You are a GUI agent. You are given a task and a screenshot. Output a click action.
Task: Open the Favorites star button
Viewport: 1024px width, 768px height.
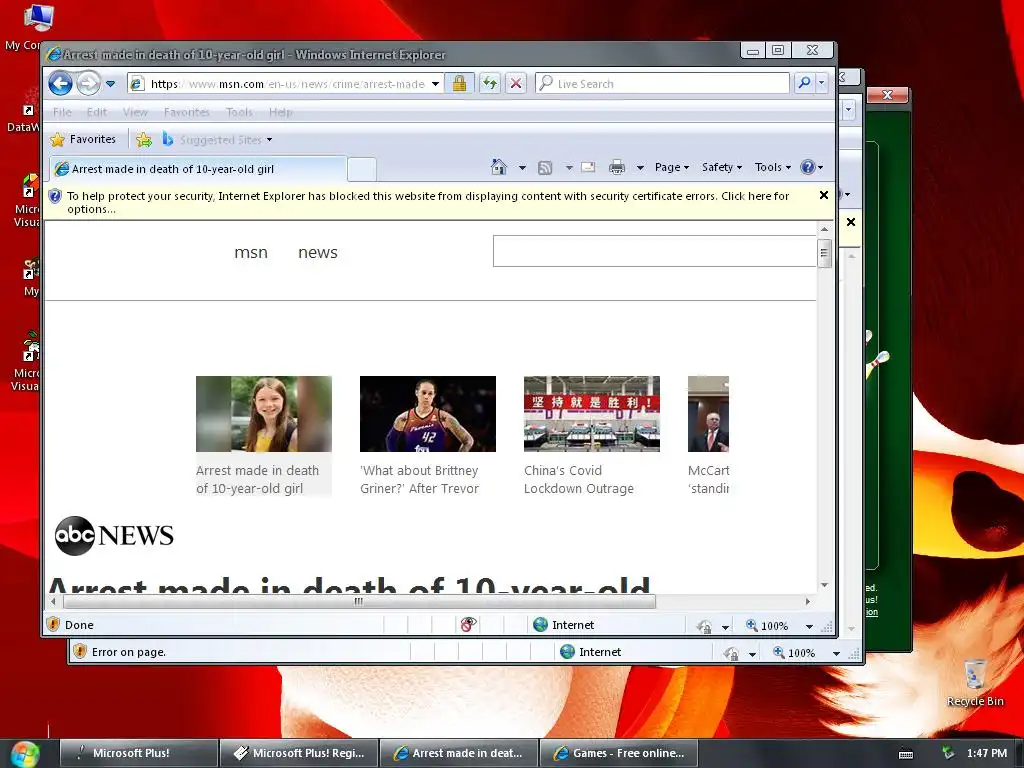[x=83, y=139]
